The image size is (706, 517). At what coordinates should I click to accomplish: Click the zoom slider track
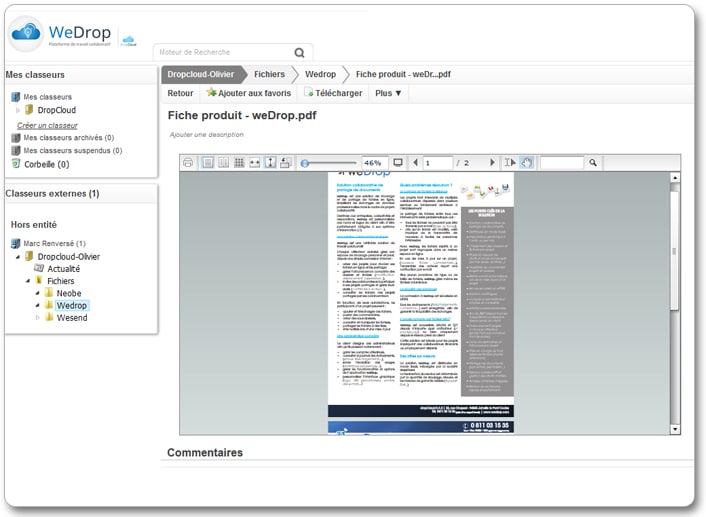pos(331,163)
